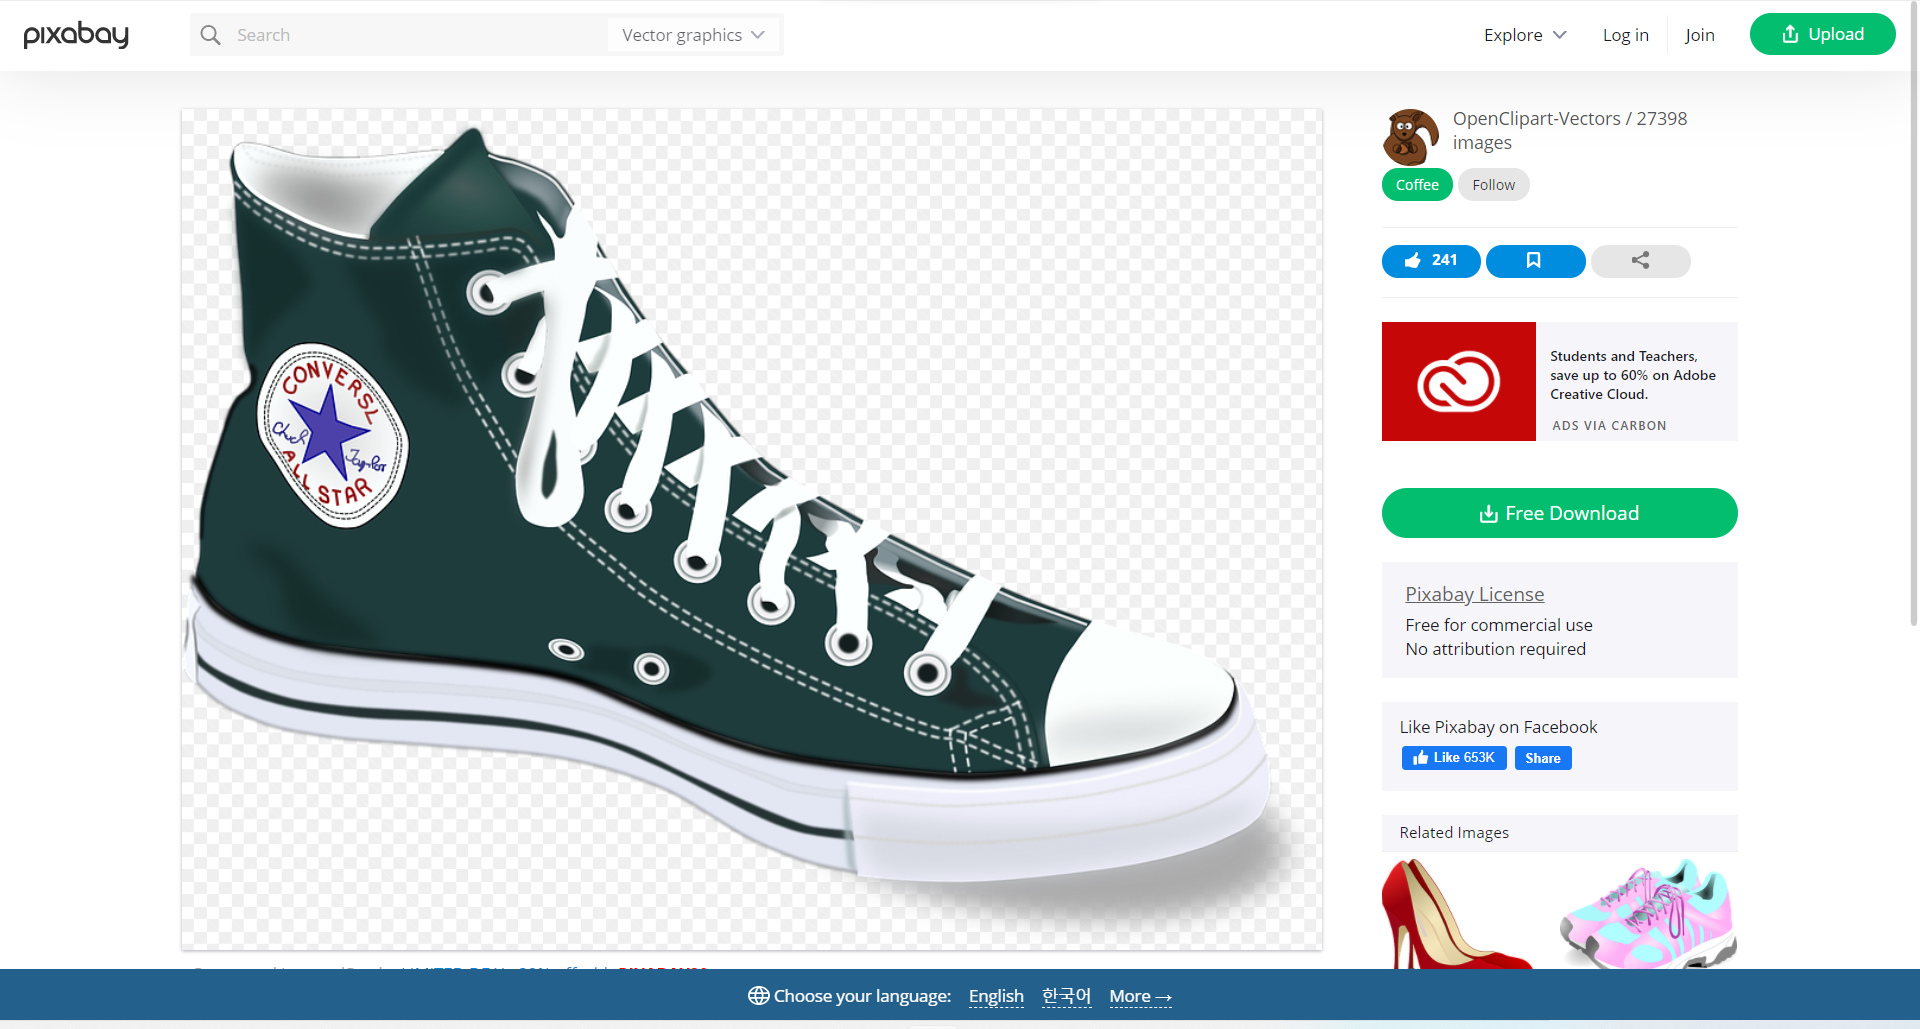Click the Facebook Share button

point(1543,758)
